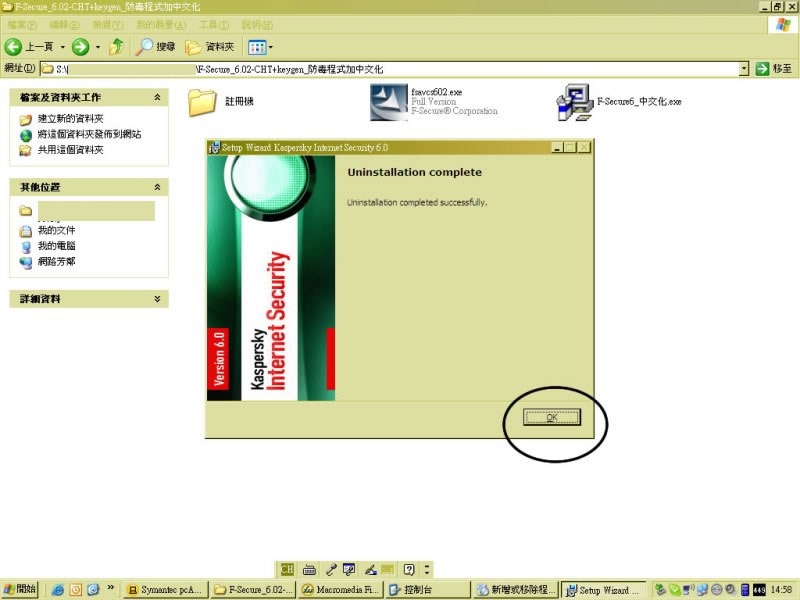Image resolution: width=800 pixels, height=600 pixels.
Task: Click the 網路芳鄰 icon in Other Places
Action: (x=26, y=262)
